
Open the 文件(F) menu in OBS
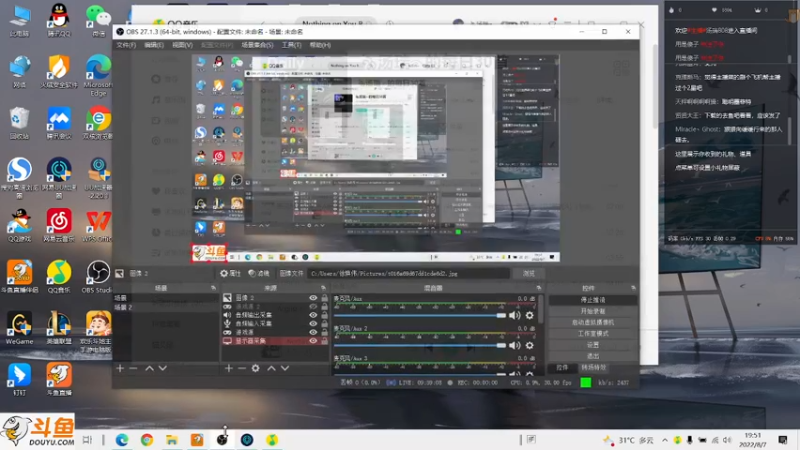pos(126,45)
